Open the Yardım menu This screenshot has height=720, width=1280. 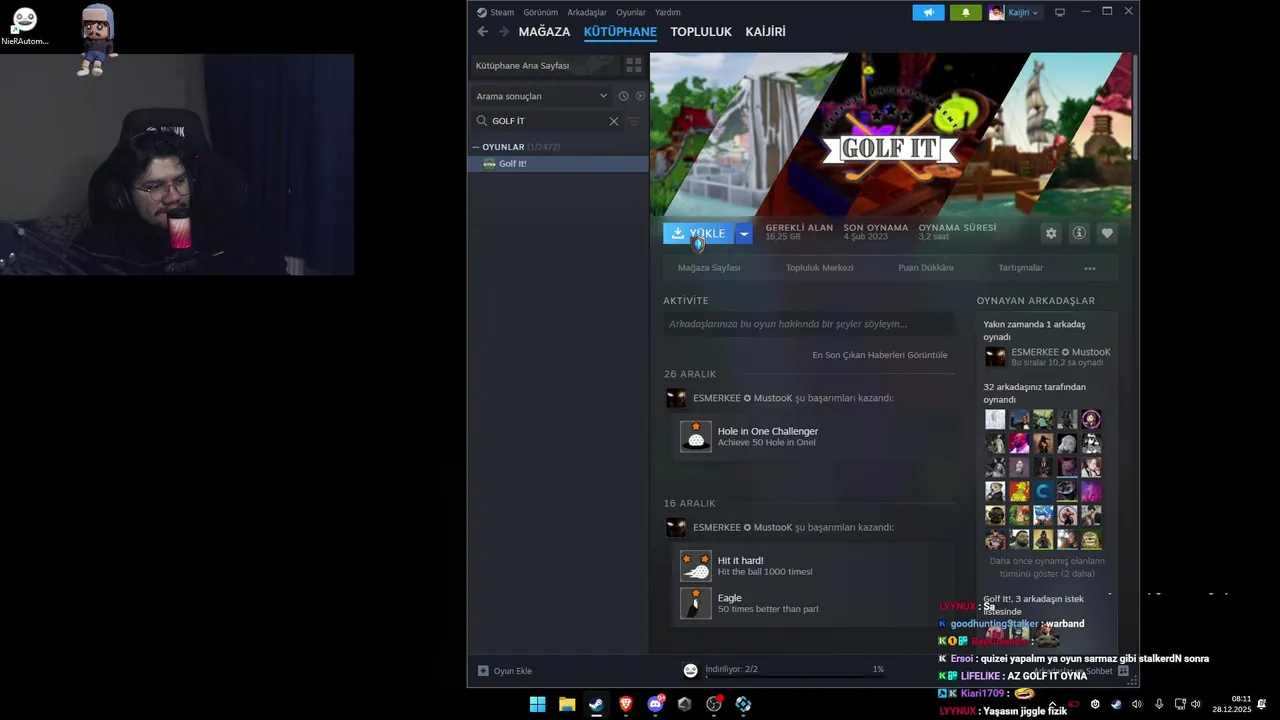coord(668,12)
